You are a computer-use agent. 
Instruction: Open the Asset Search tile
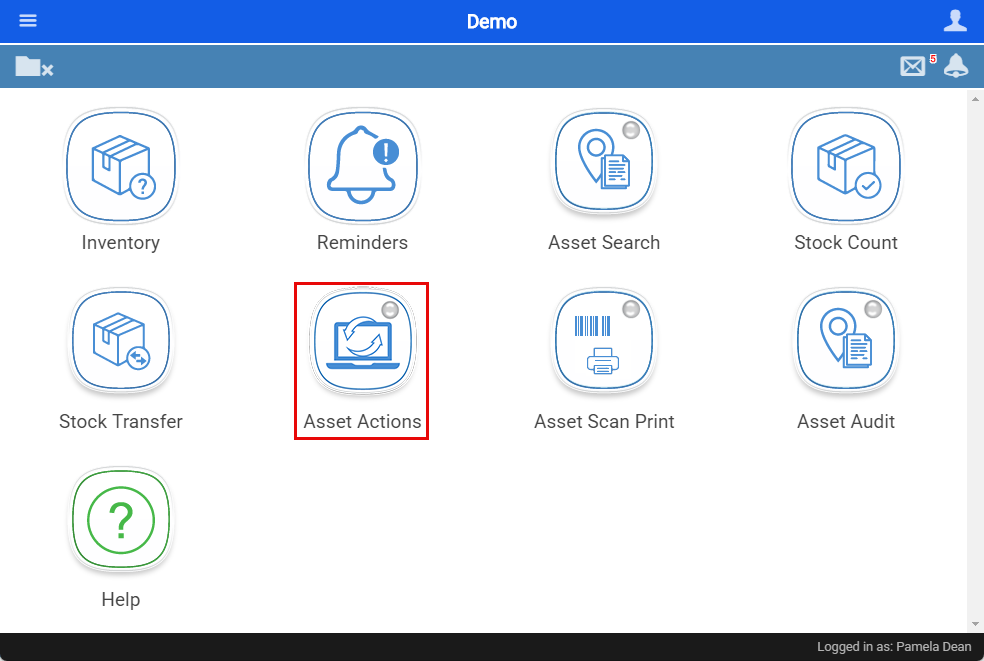tap(604, 162)
